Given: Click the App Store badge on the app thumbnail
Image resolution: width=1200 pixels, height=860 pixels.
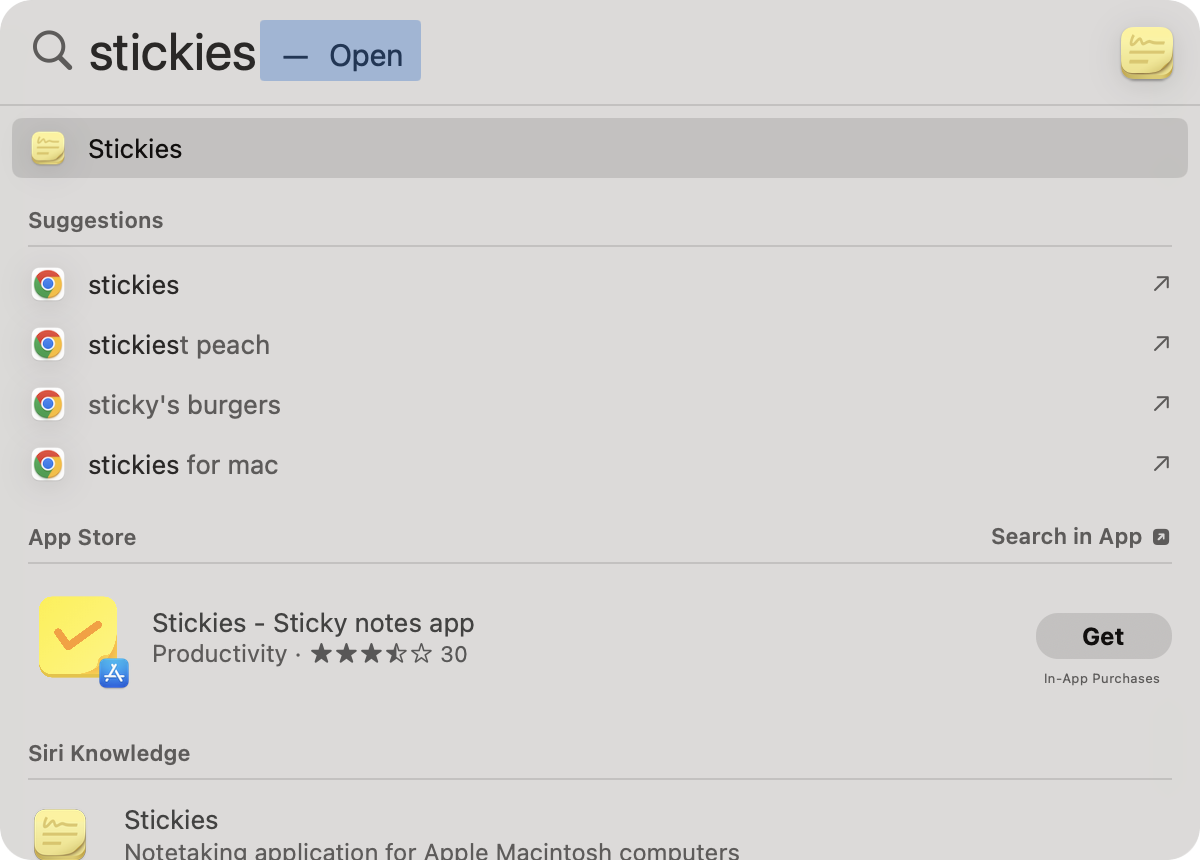Looking at the screenshot, I should click(x=113, y=674).
